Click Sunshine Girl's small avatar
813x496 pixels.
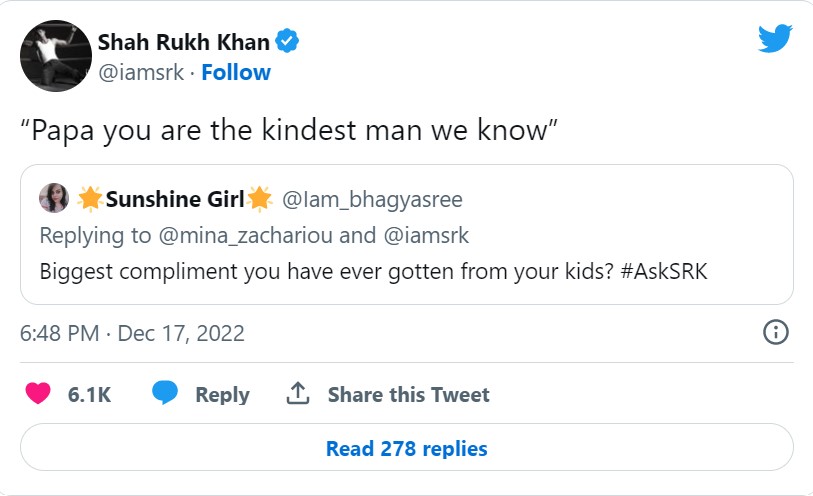pyautogui.click(x=54, y=200)
